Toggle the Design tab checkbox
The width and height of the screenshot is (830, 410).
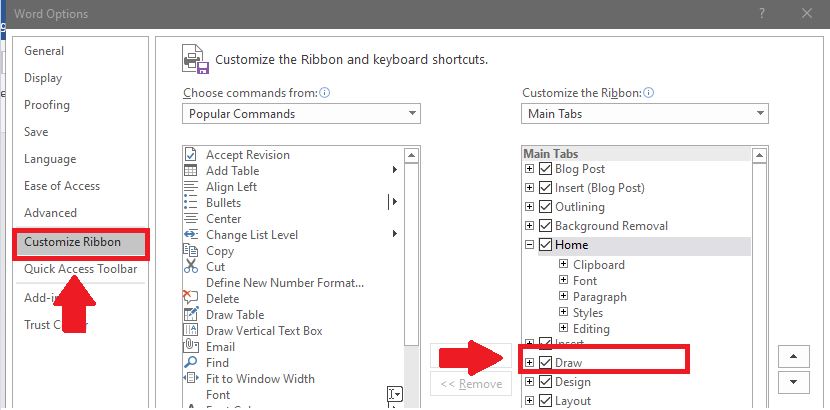coord(545,382)
